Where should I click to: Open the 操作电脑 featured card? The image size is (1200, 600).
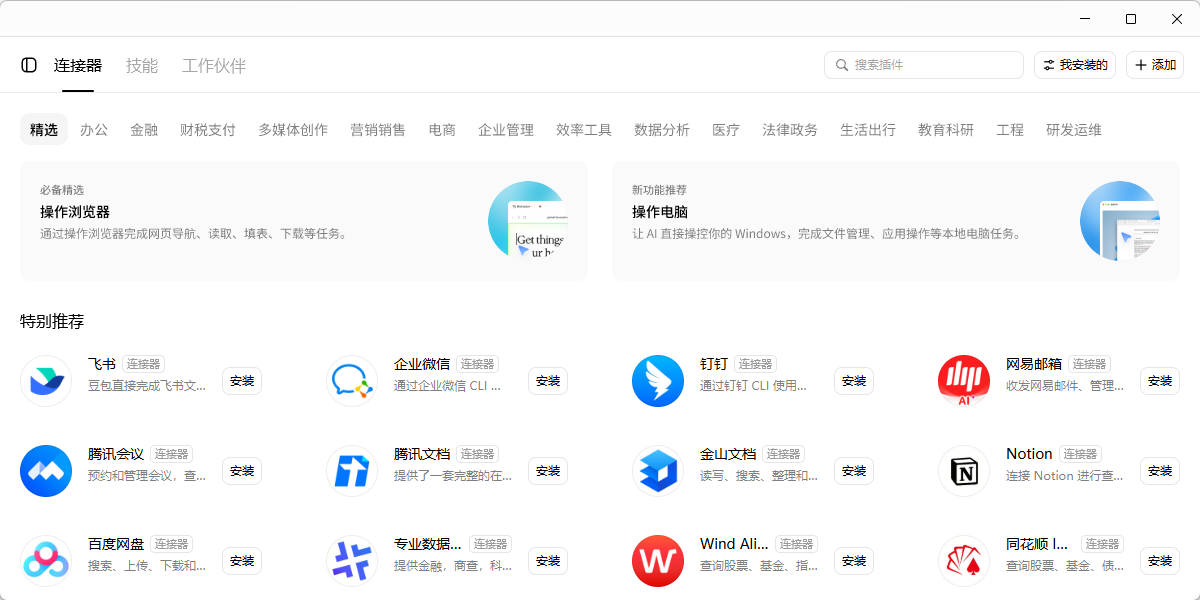pyautogui.click(x=896, y=221)
